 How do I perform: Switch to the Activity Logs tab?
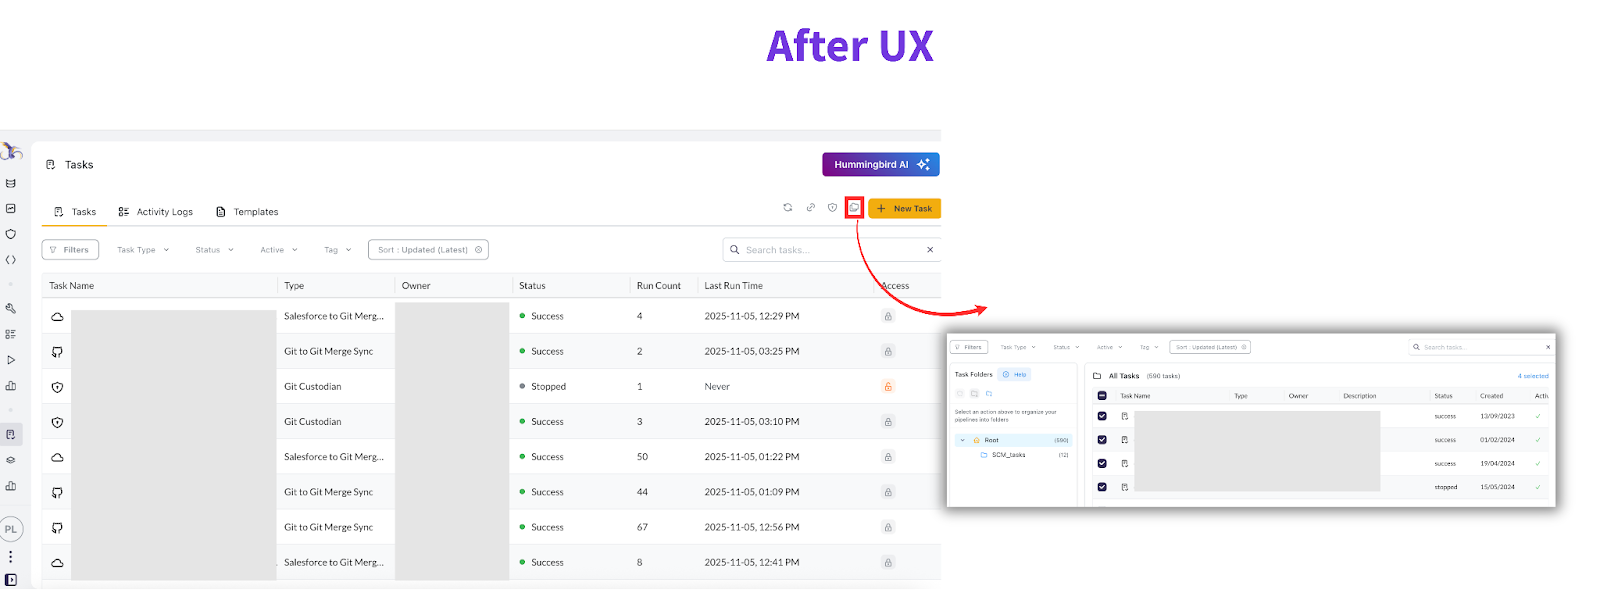pos(155,212)
